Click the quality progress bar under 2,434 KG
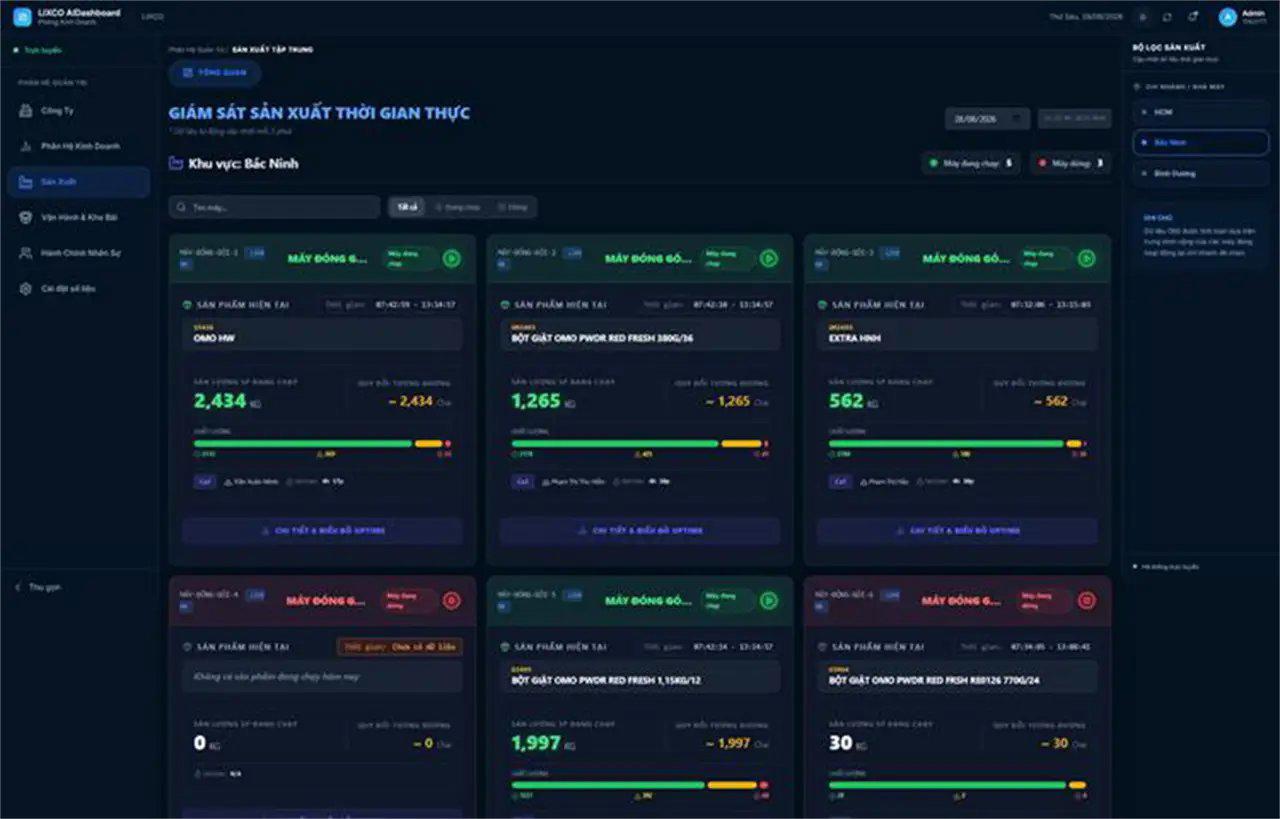 (322, 443)
